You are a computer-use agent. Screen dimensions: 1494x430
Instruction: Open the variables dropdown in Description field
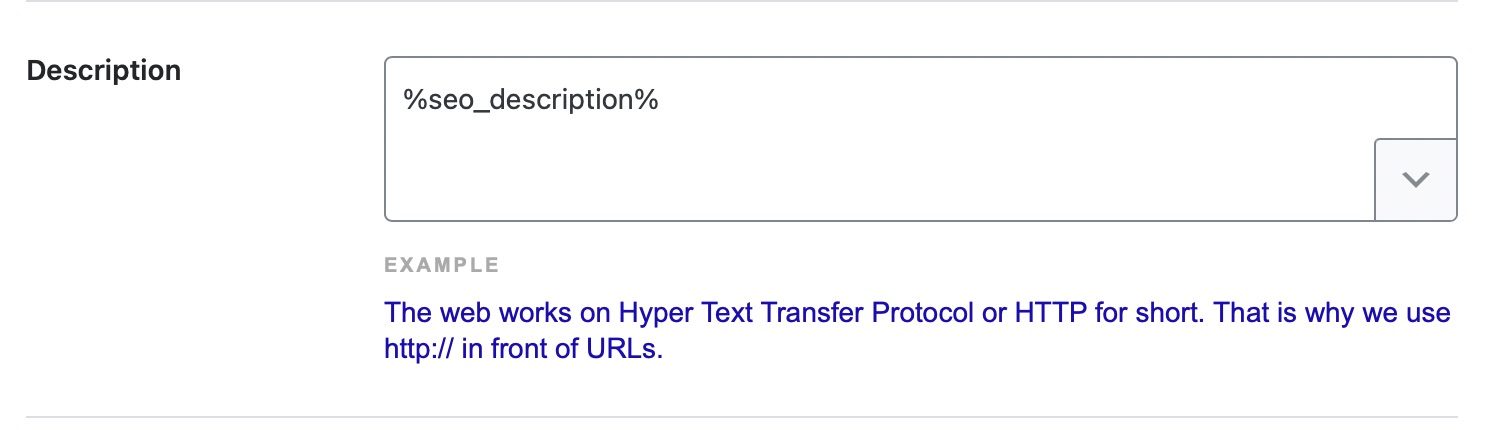1416,180
